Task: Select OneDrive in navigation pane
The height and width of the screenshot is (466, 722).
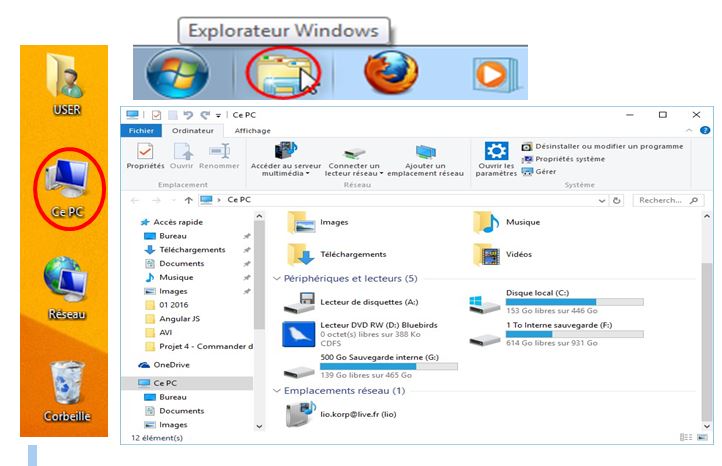Action: click(x=164, y=365)
